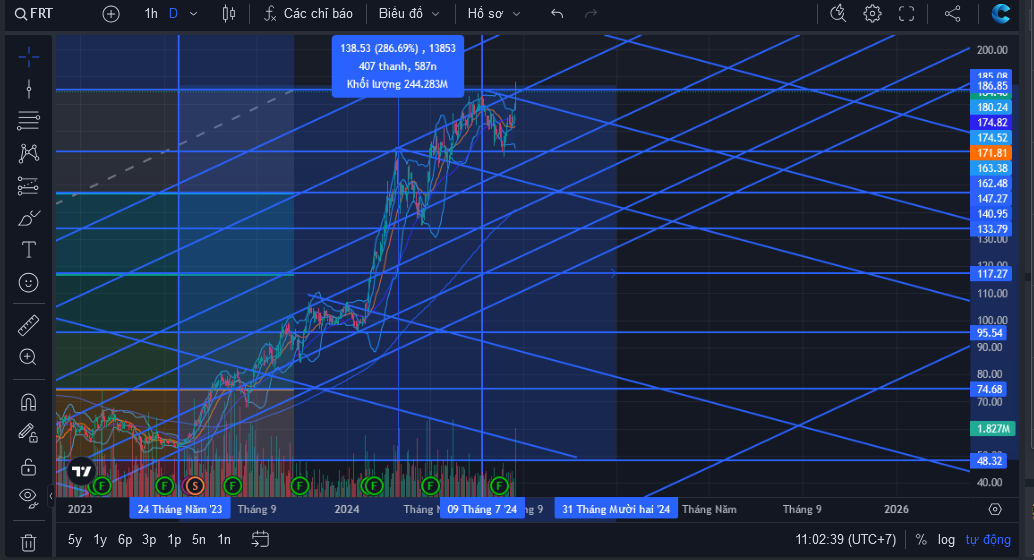Enter fullscreen mode
The height and width of the screenshot is (560, 1034).
(x=907, y=13)
